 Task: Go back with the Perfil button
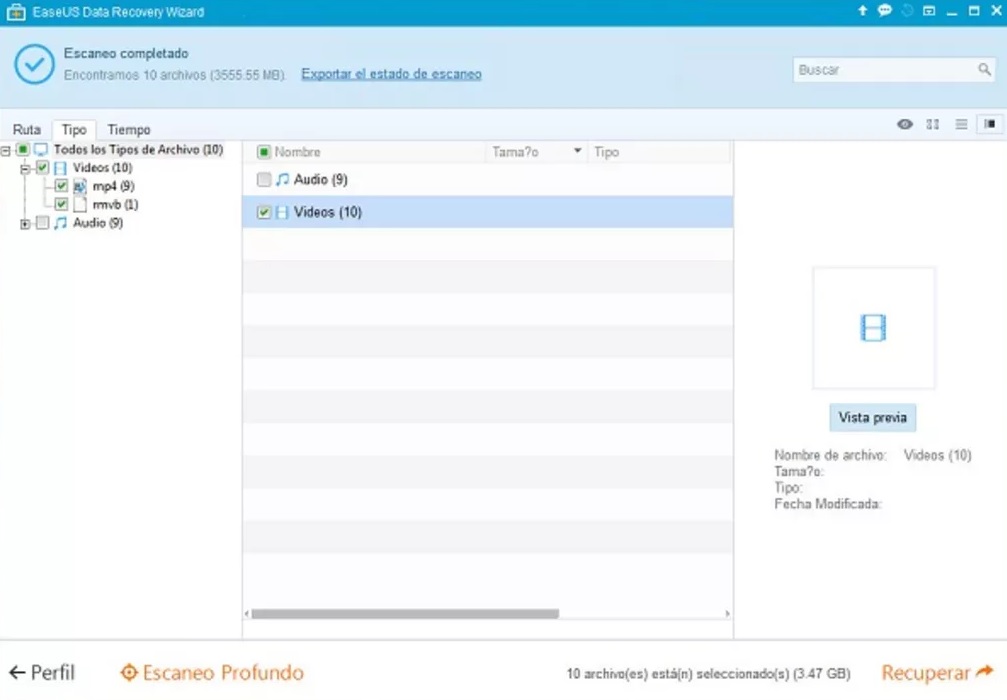coord(42,672)
